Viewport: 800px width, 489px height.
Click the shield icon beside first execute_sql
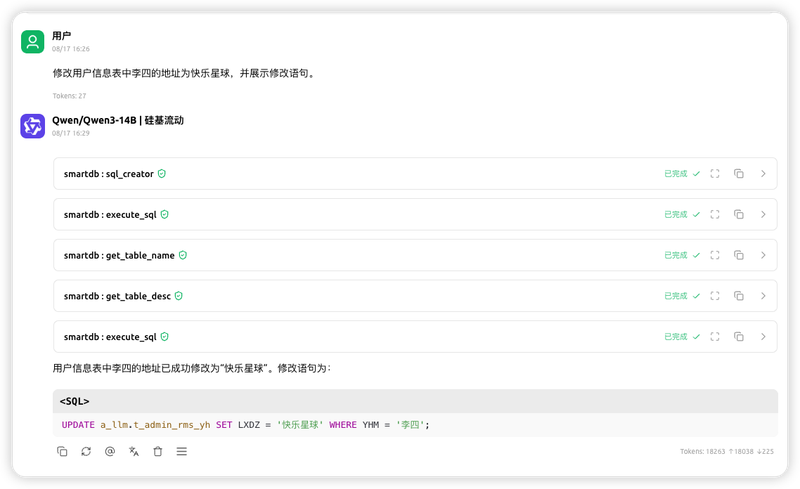coord(164,214)
